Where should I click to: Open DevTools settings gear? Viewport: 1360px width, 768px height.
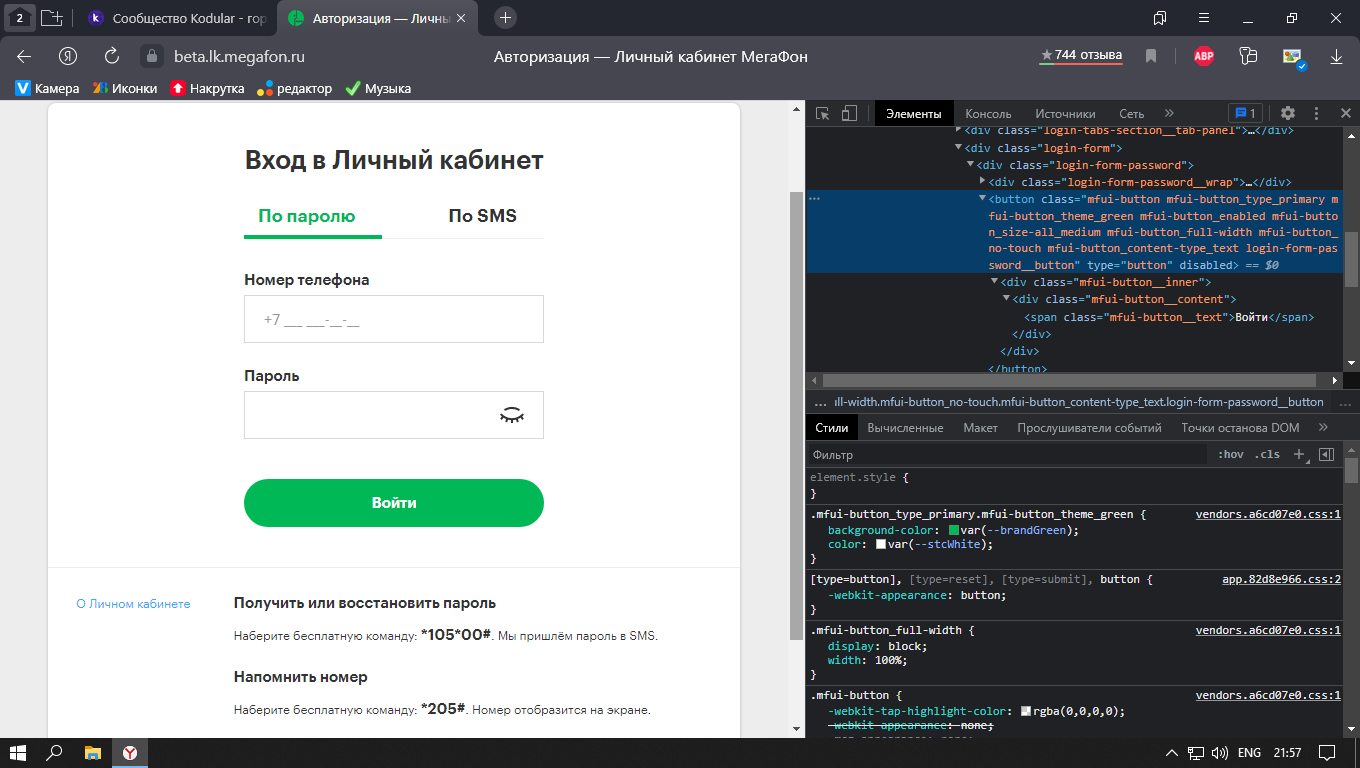click(1288, 114)
